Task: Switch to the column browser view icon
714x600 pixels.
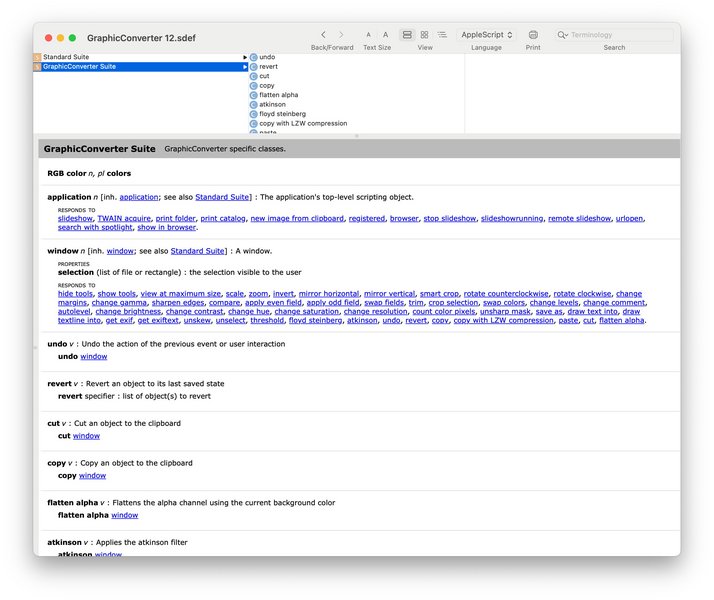Action: (x=407, y=35)
